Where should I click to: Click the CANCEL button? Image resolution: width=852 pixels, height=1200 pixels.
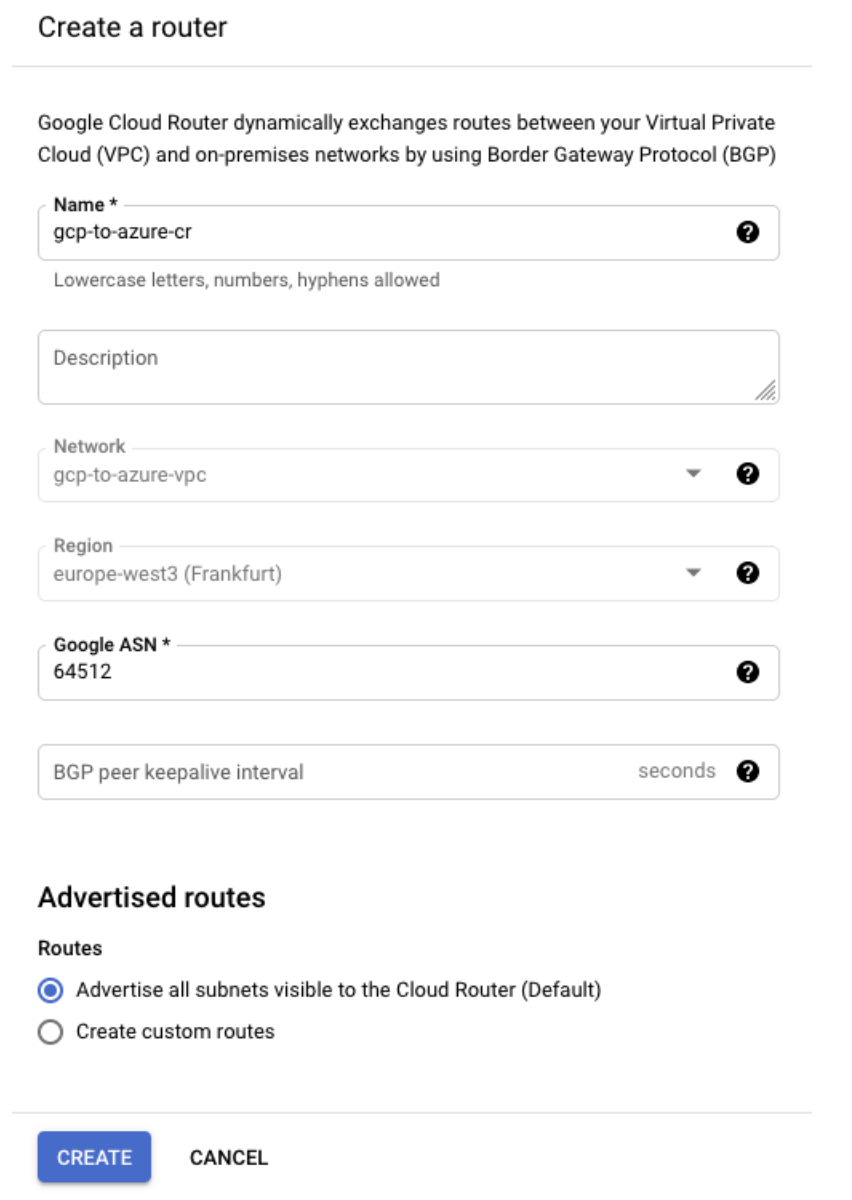pyautogui.click(x=229, y=1157)
